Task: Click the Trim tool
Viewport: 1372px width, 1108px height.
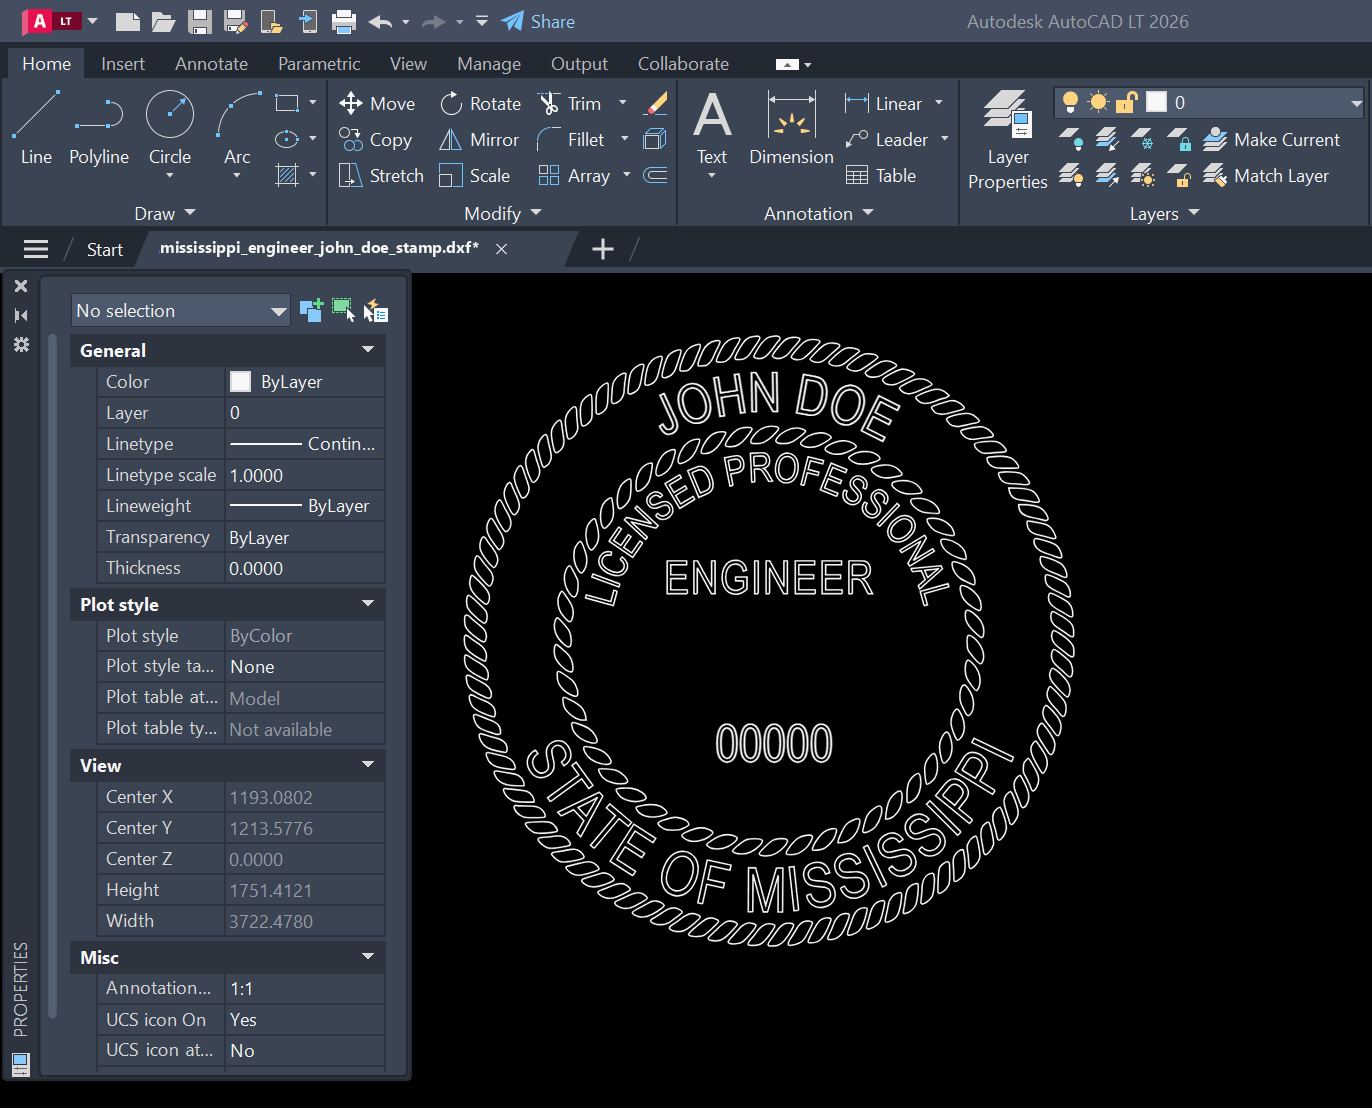Action: pyautogui.click(x=570, y=104)
